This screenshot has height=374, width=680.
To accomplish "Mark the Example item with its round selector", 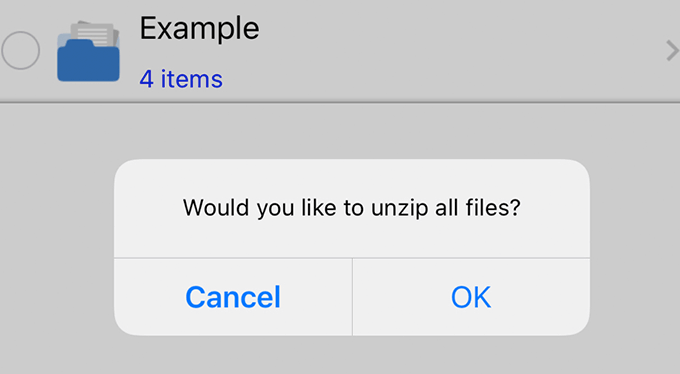I will coord(21,50).
